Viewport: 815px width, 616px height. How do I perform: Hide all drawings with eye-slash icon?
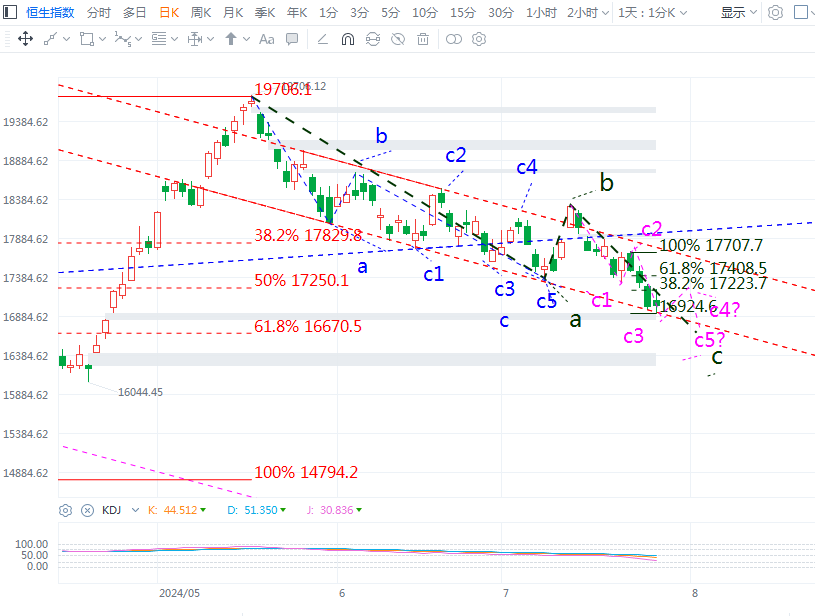398,39
